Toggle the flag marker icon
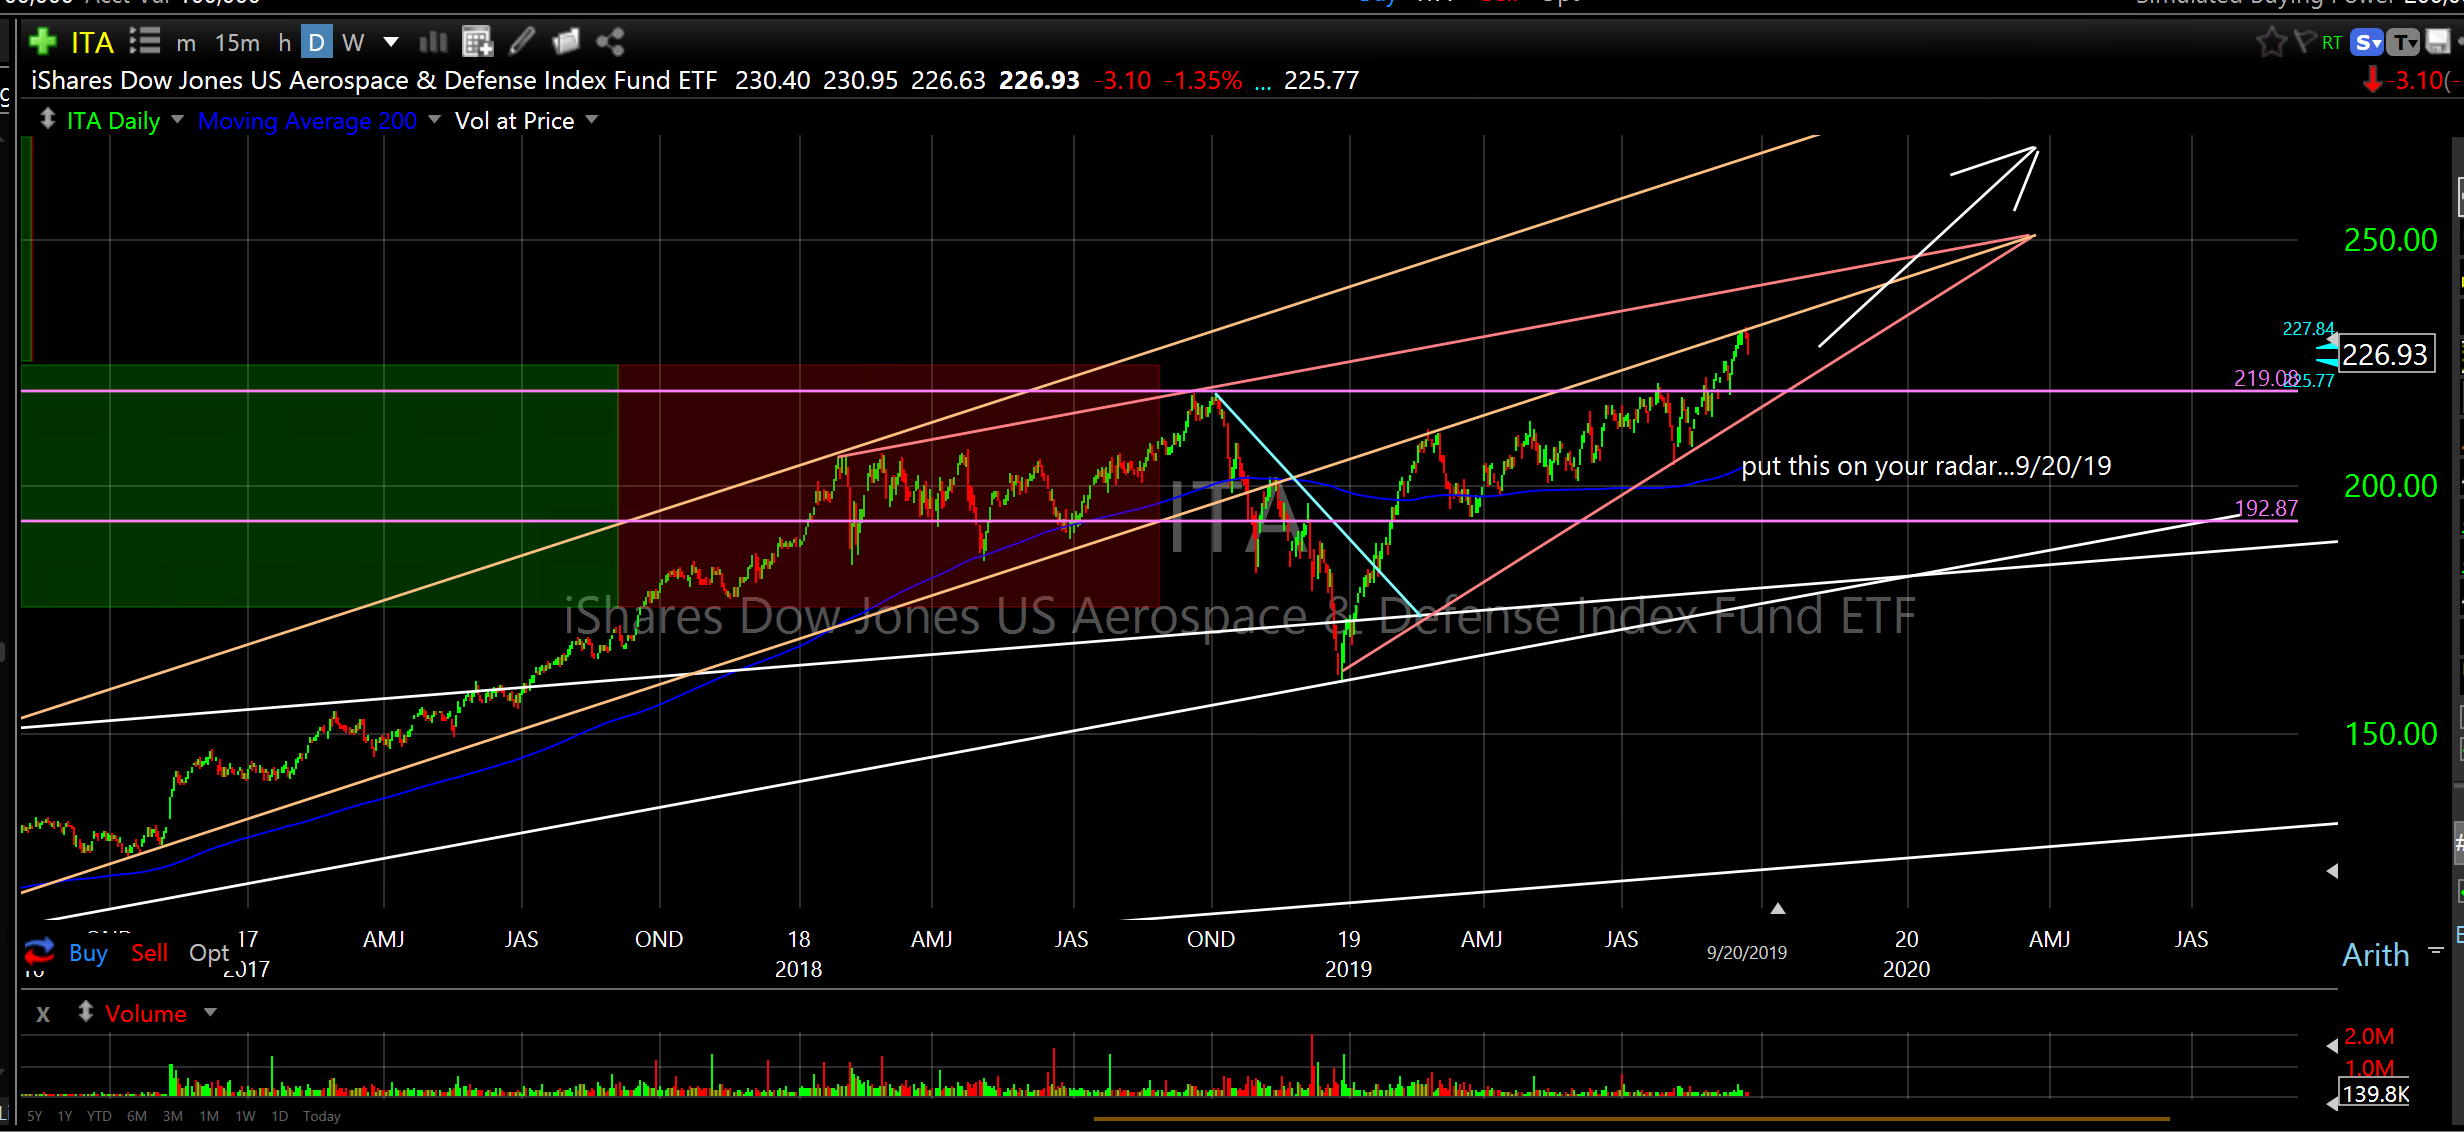This screenshot has width=2464, height=1132. pyautogui.click(x=2304, y=42)
